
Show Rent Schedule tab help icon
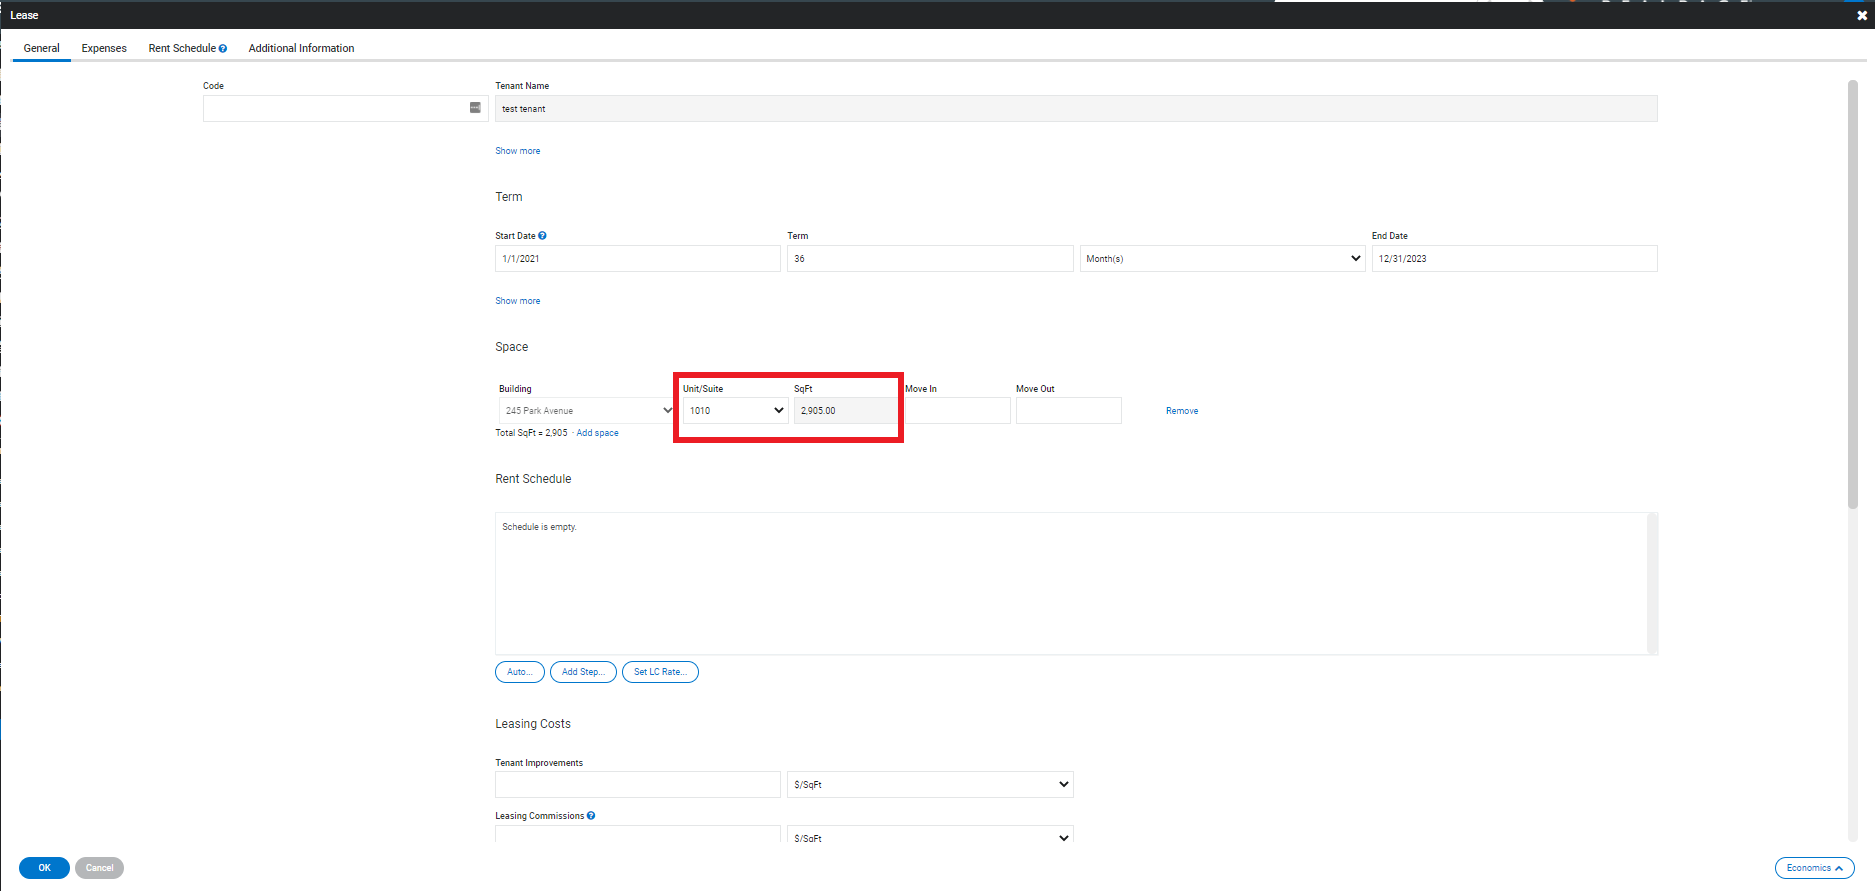pos(223,48)
